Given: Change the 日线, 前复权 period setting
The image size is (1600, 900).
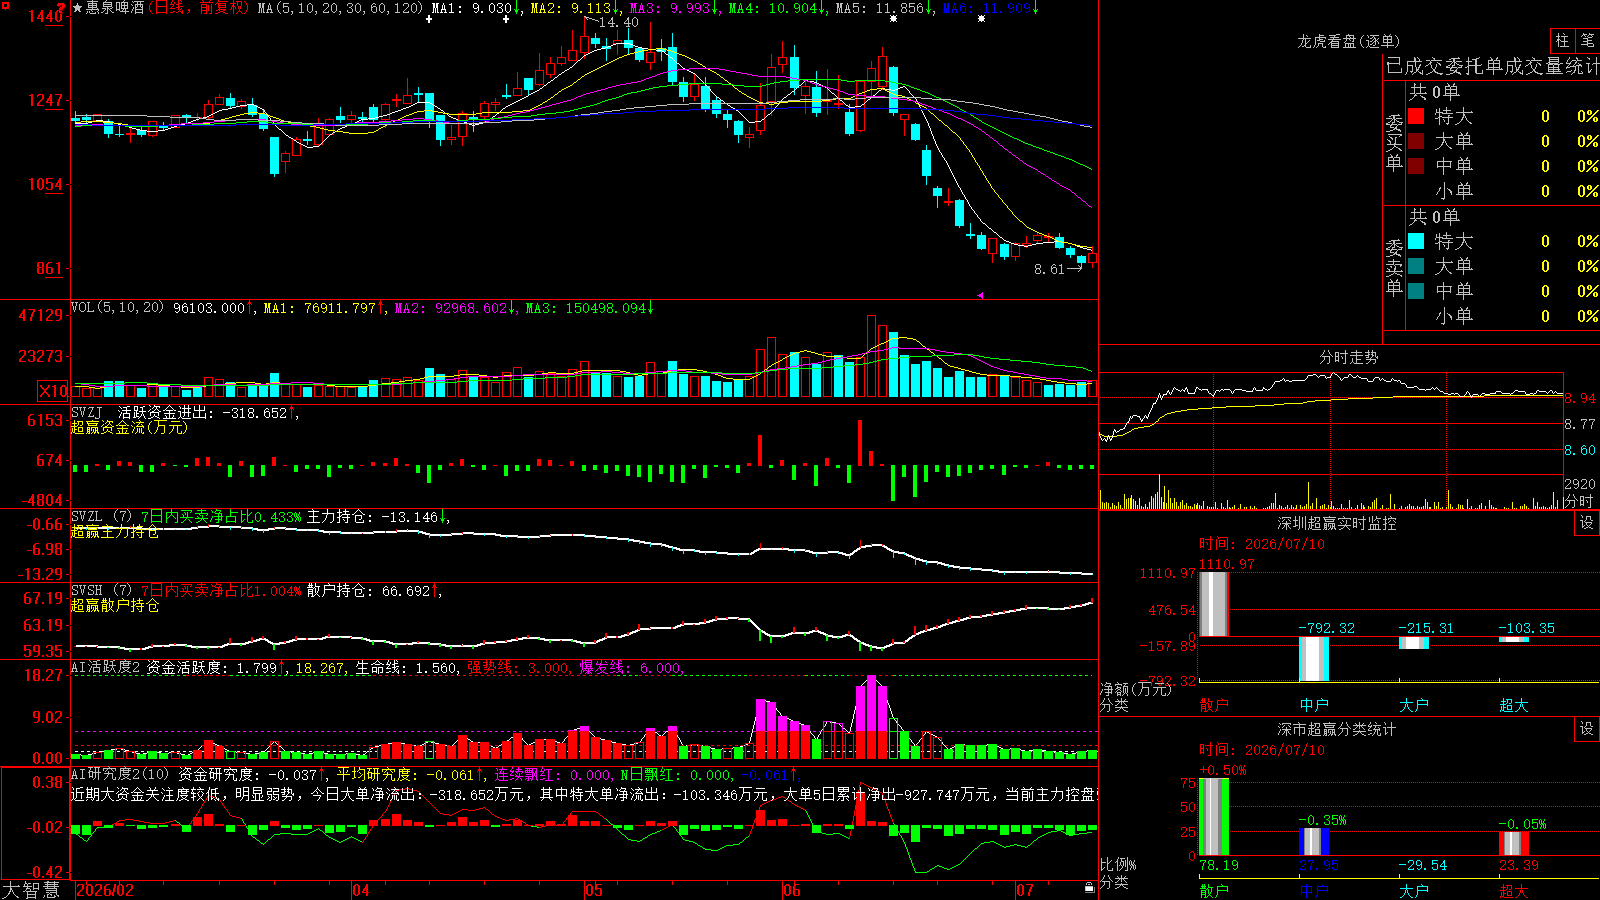Looking at the screenshot, I should 200,8.
